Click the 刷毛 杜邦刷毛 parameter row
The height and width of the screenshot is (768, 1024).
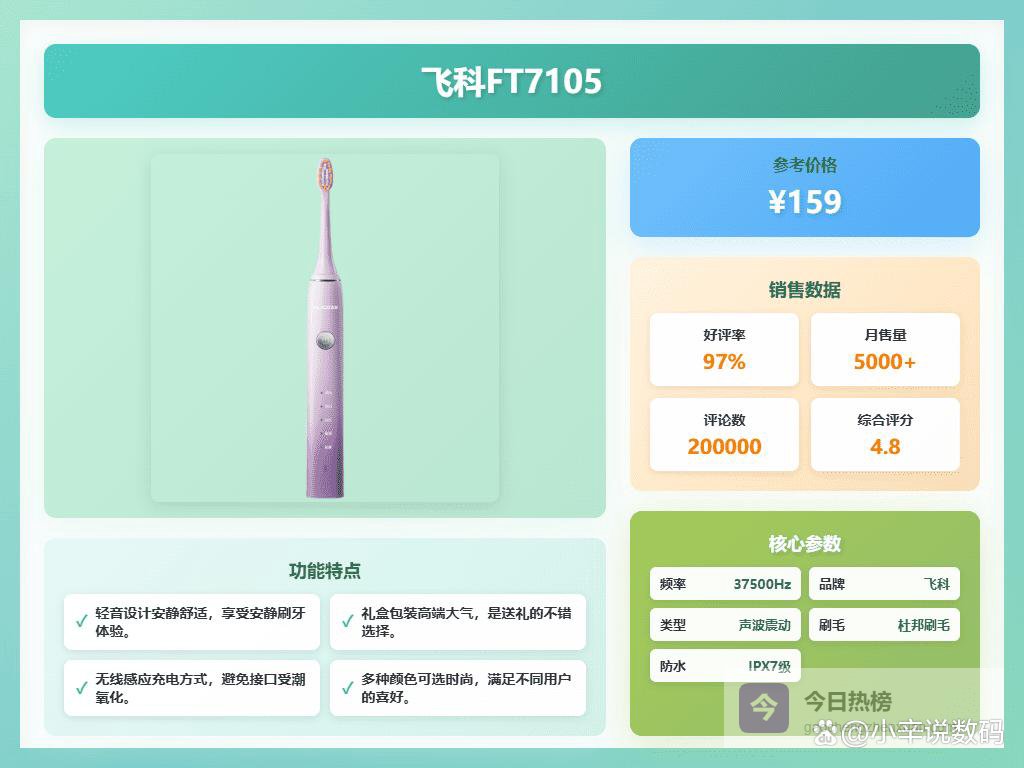coord(884,625)
